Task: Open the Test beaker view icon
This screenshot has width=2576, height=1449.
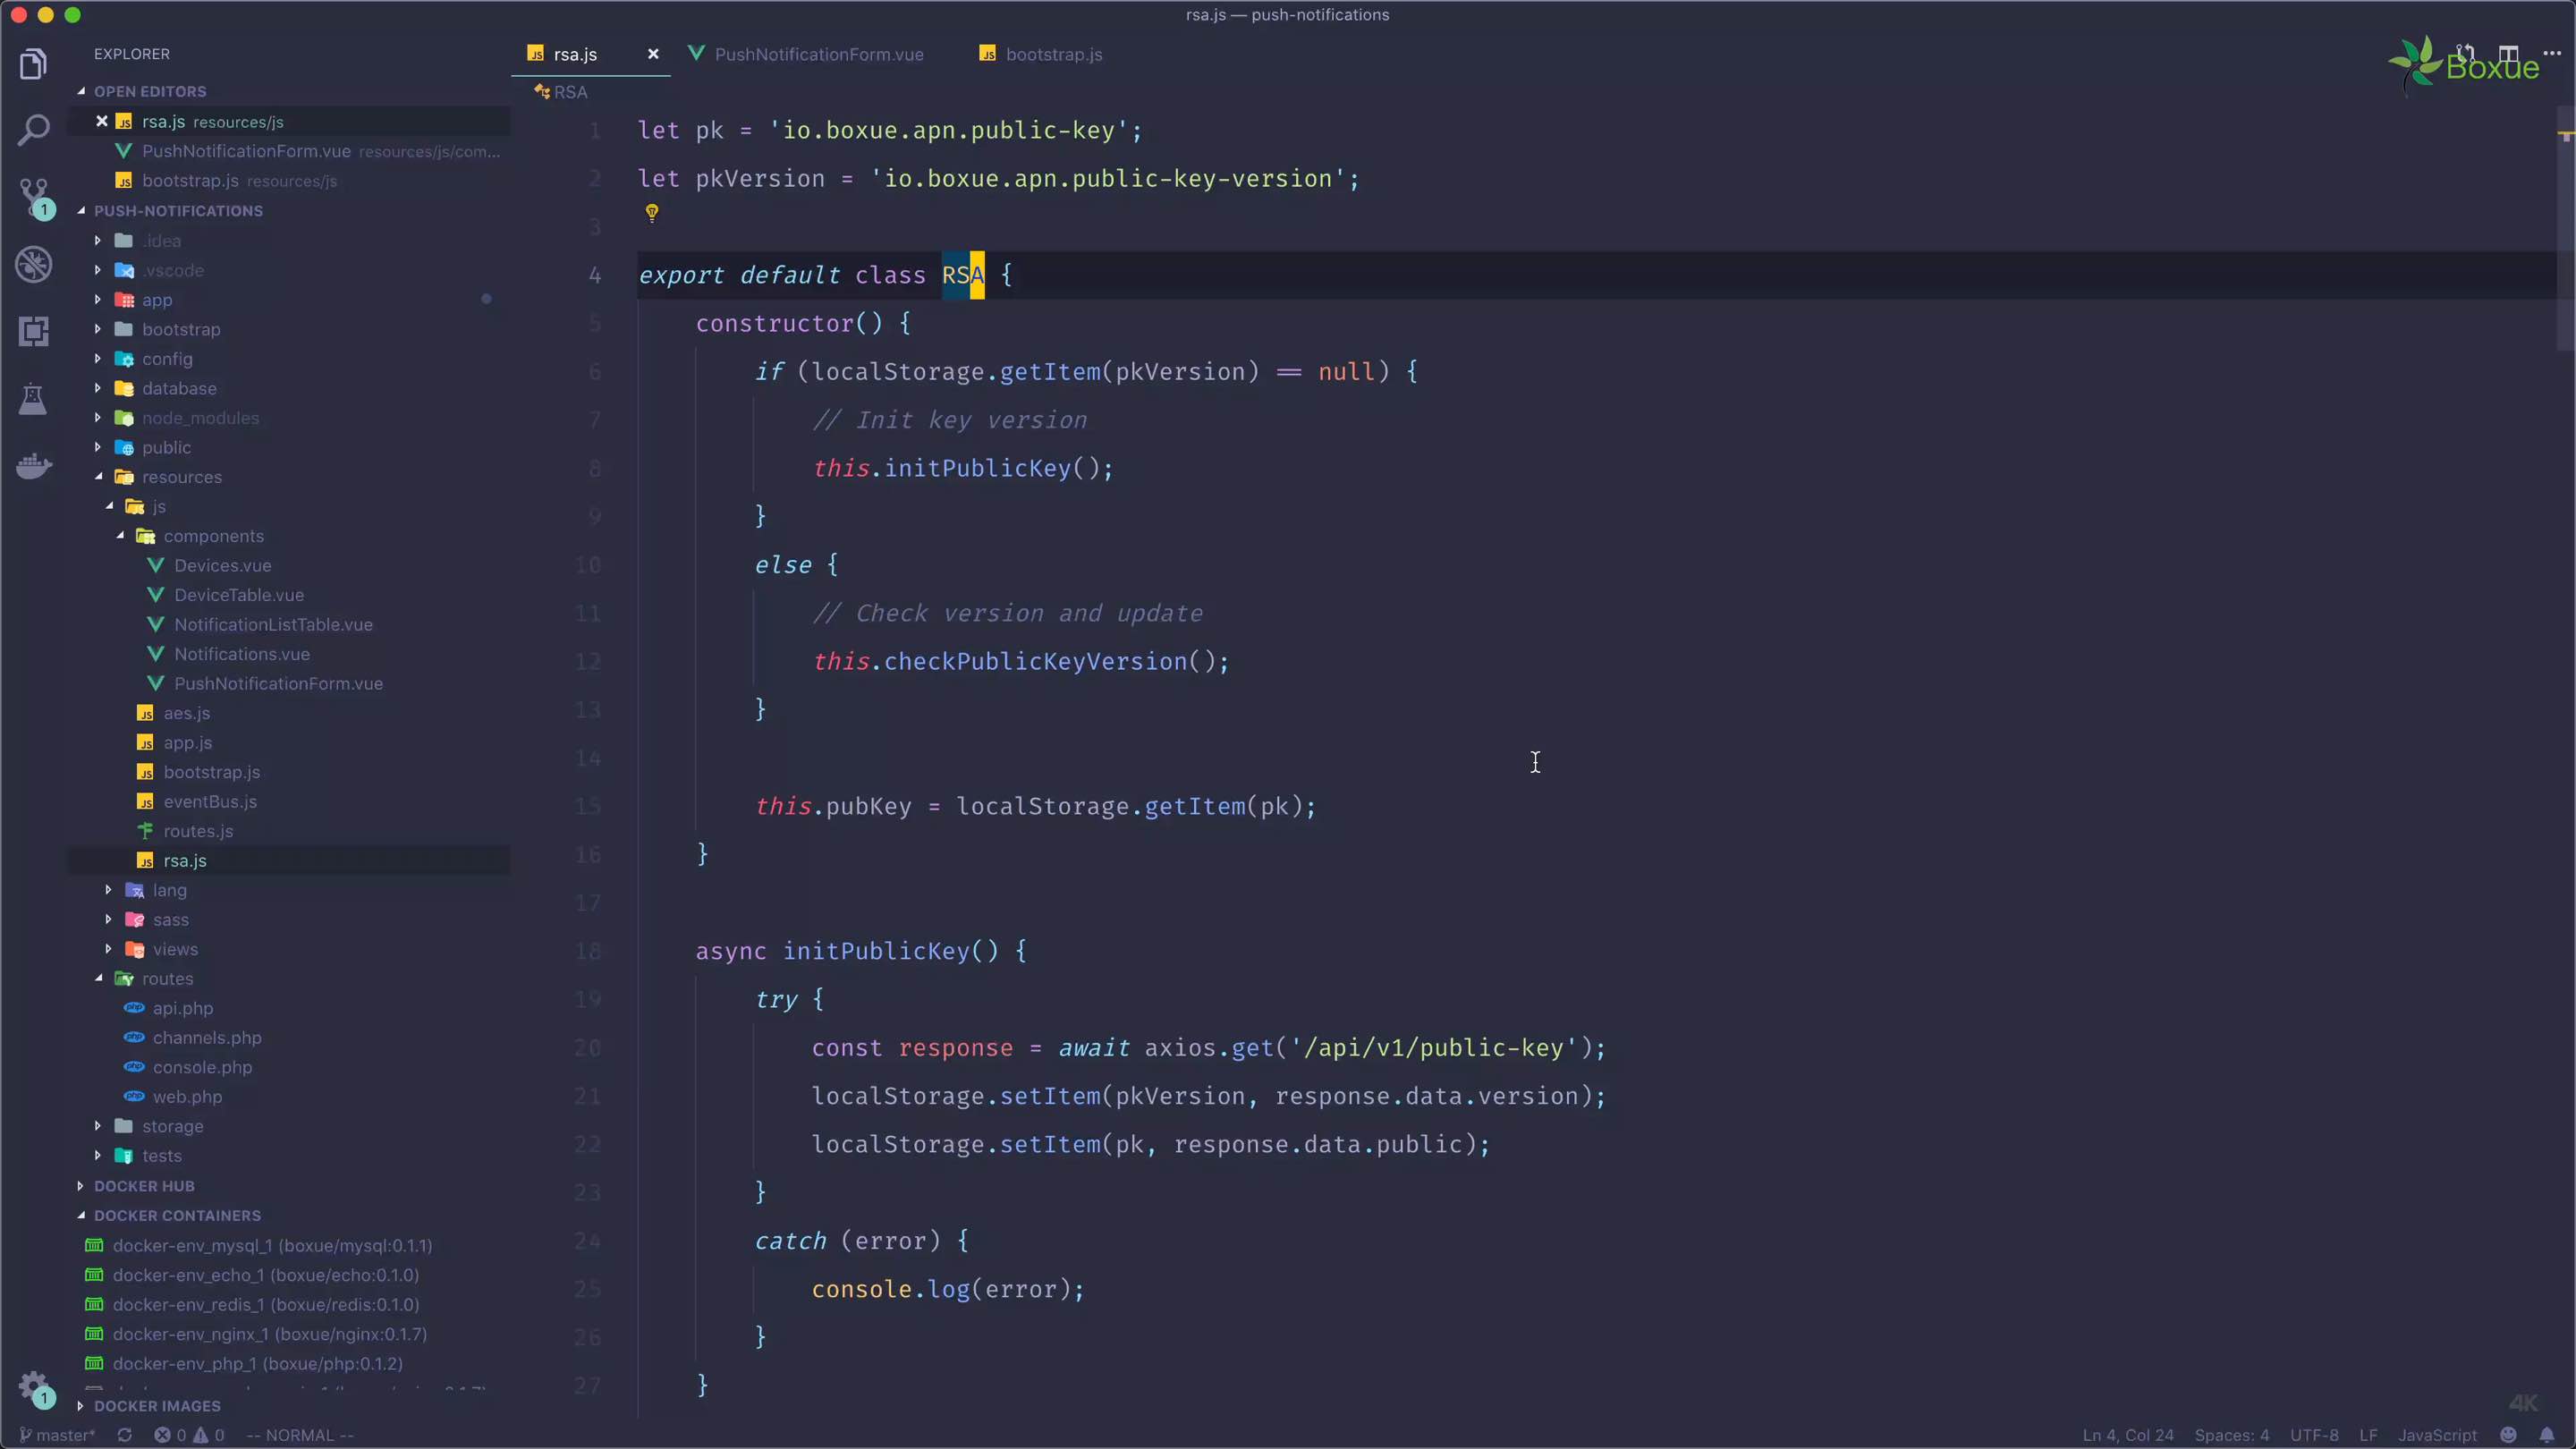Action: pyautogui.click(x=33, y=399)
